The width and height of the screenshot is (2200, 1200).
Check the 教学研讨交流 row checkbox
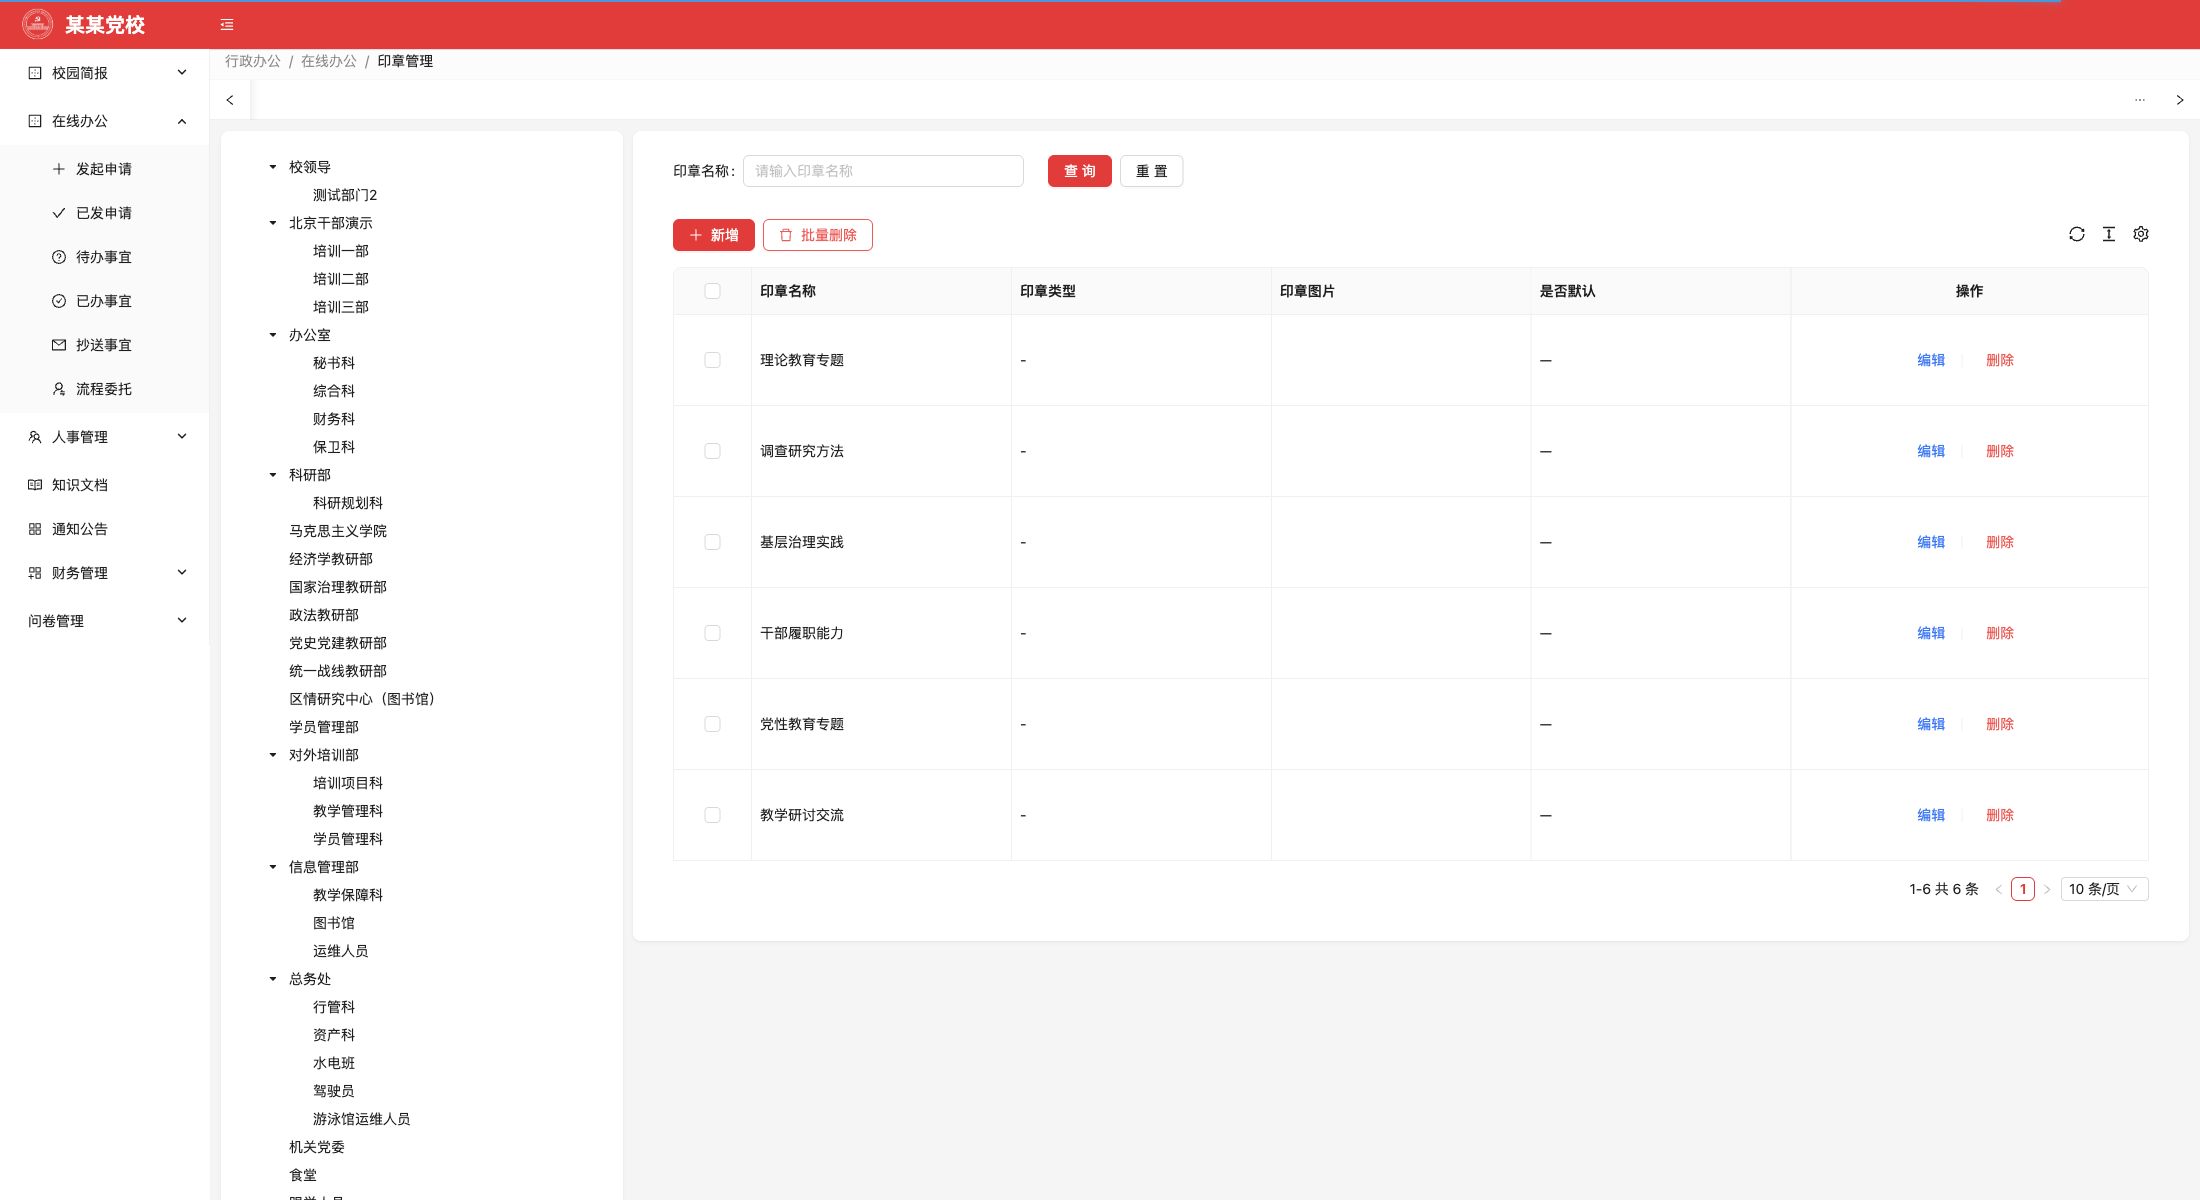click(712, 815)
